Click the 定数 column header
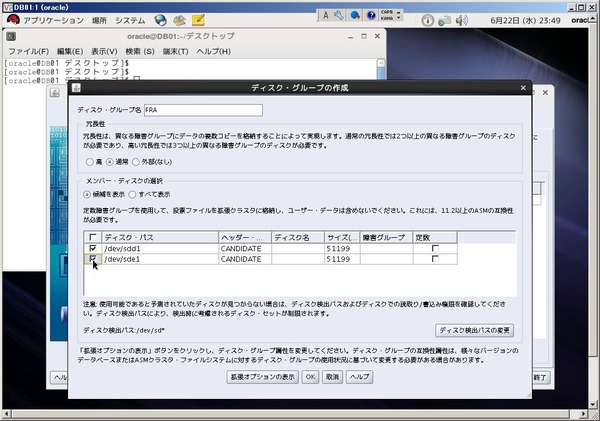The image size is (600, 421). click(435, 238)
